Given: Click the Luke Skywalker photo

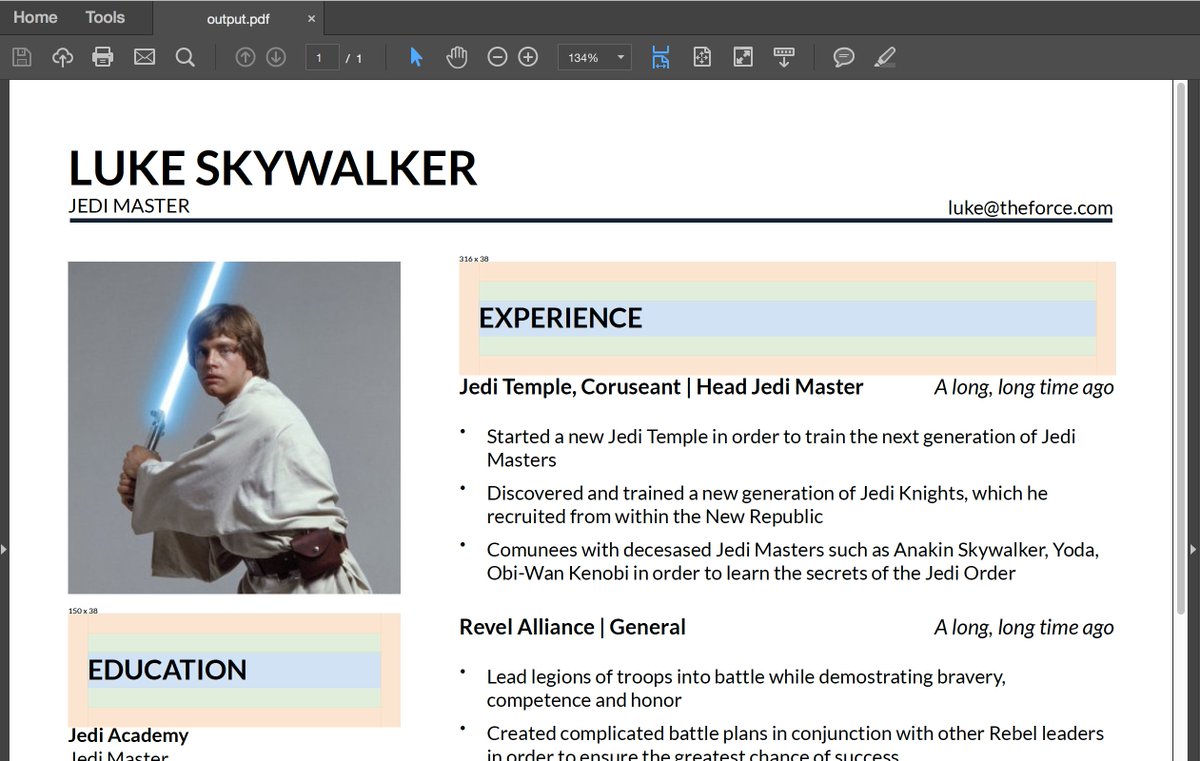Looking at the screenshot, I should (234, 428).
